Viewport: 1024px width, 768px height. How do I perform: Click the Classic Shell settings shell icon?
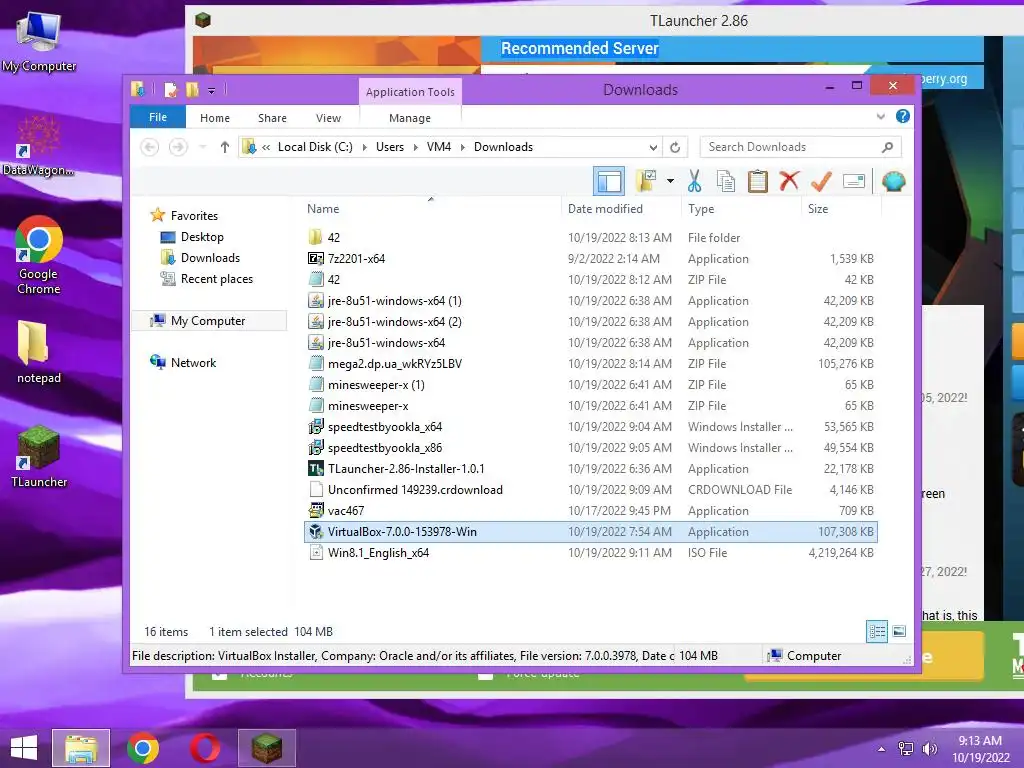893,181
